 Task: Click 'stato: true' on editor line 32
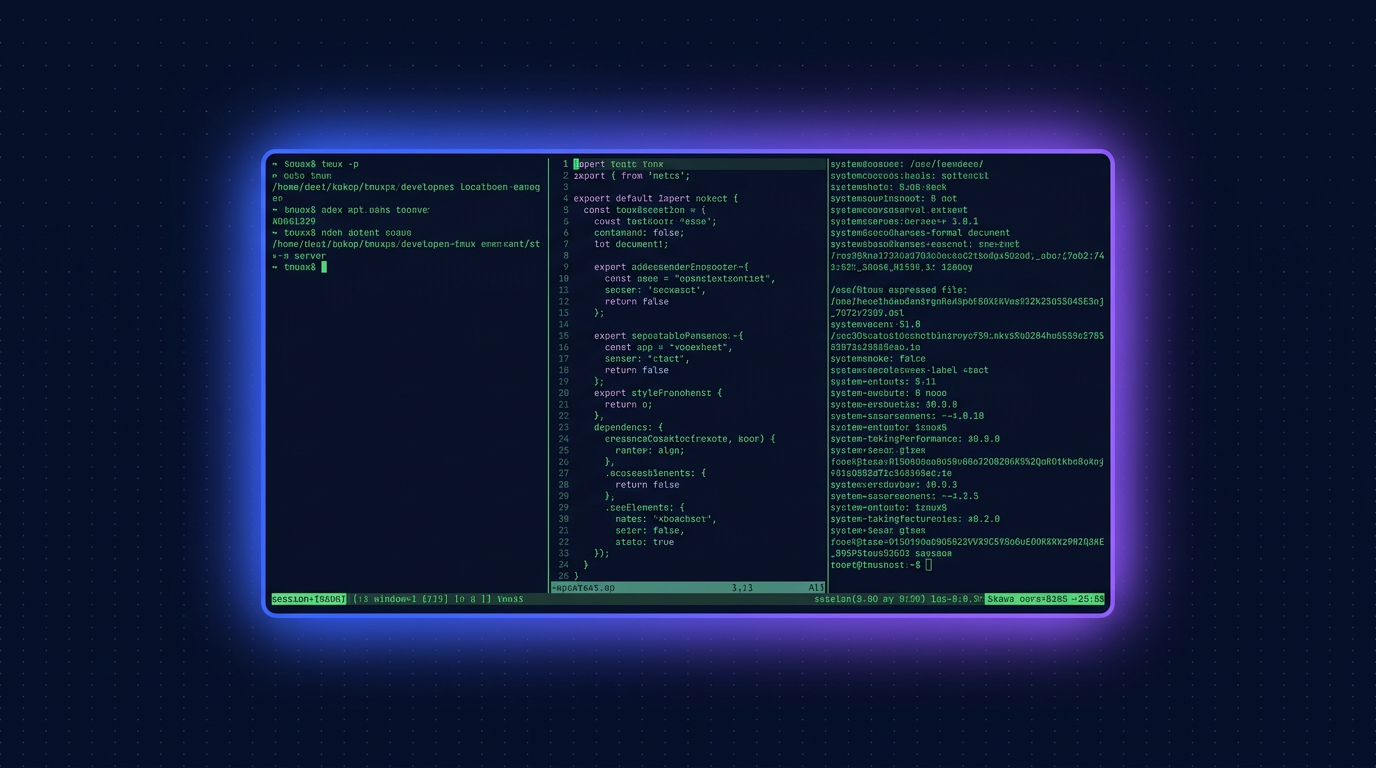645,542
